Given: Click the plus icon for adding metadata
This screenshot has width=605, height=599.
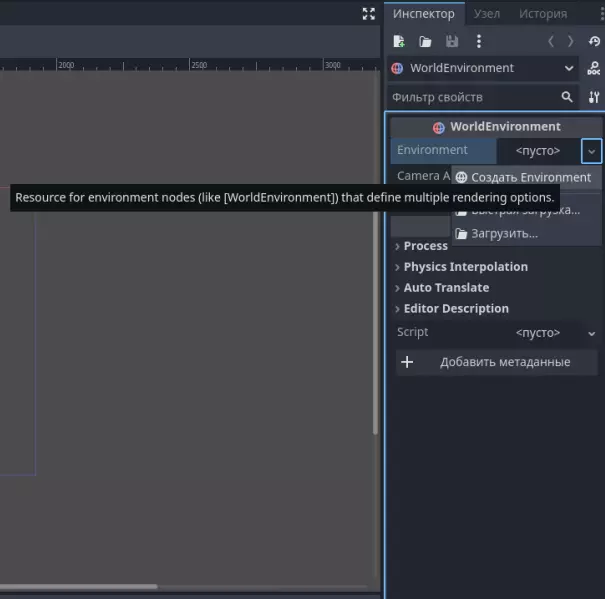Looking at the screenshot, I should pyautogui.click(x=407, y=362).
